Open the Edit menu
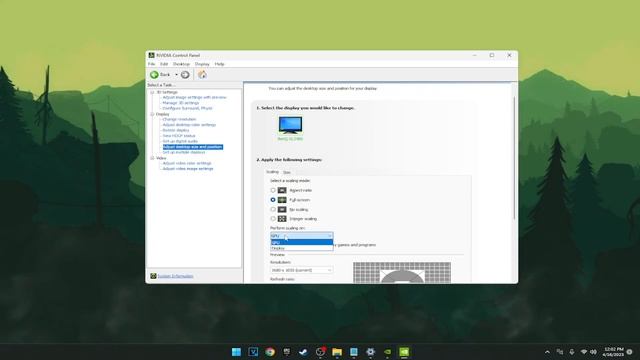Image resolution: width=640 pixels, height=360 pixels. pos(164,64)
